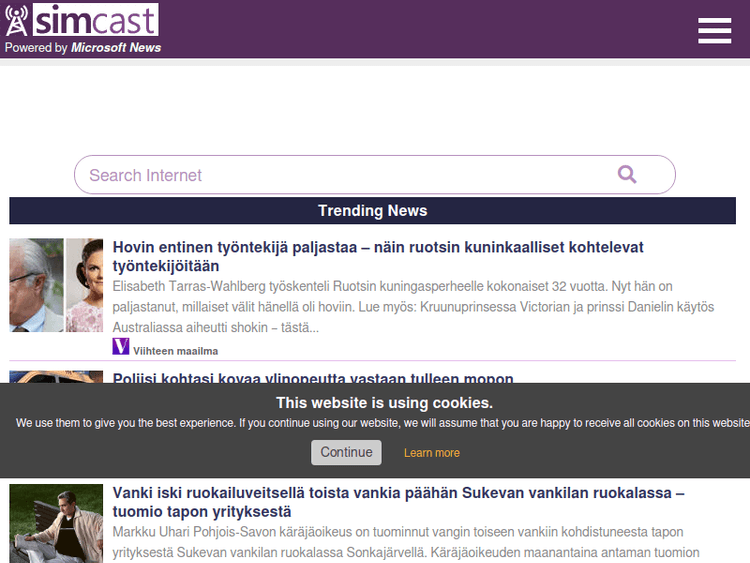The image size is (750, 563).
Task: Open the Swedish royals article thumbnail
Action: pyautogui.click(x=56, y=285)
